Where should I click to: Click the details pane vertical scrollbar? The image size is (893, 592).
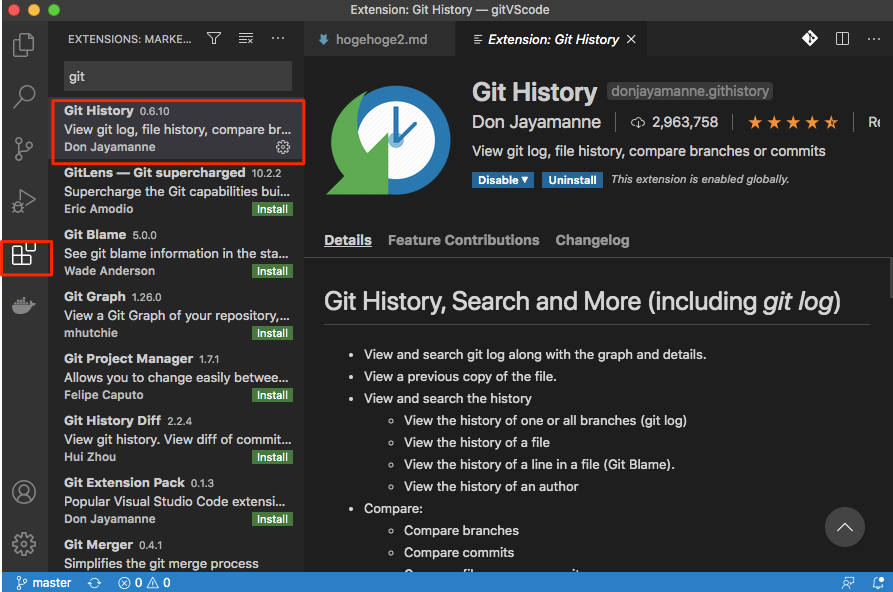pyautogui.click(x=890, y=276)
